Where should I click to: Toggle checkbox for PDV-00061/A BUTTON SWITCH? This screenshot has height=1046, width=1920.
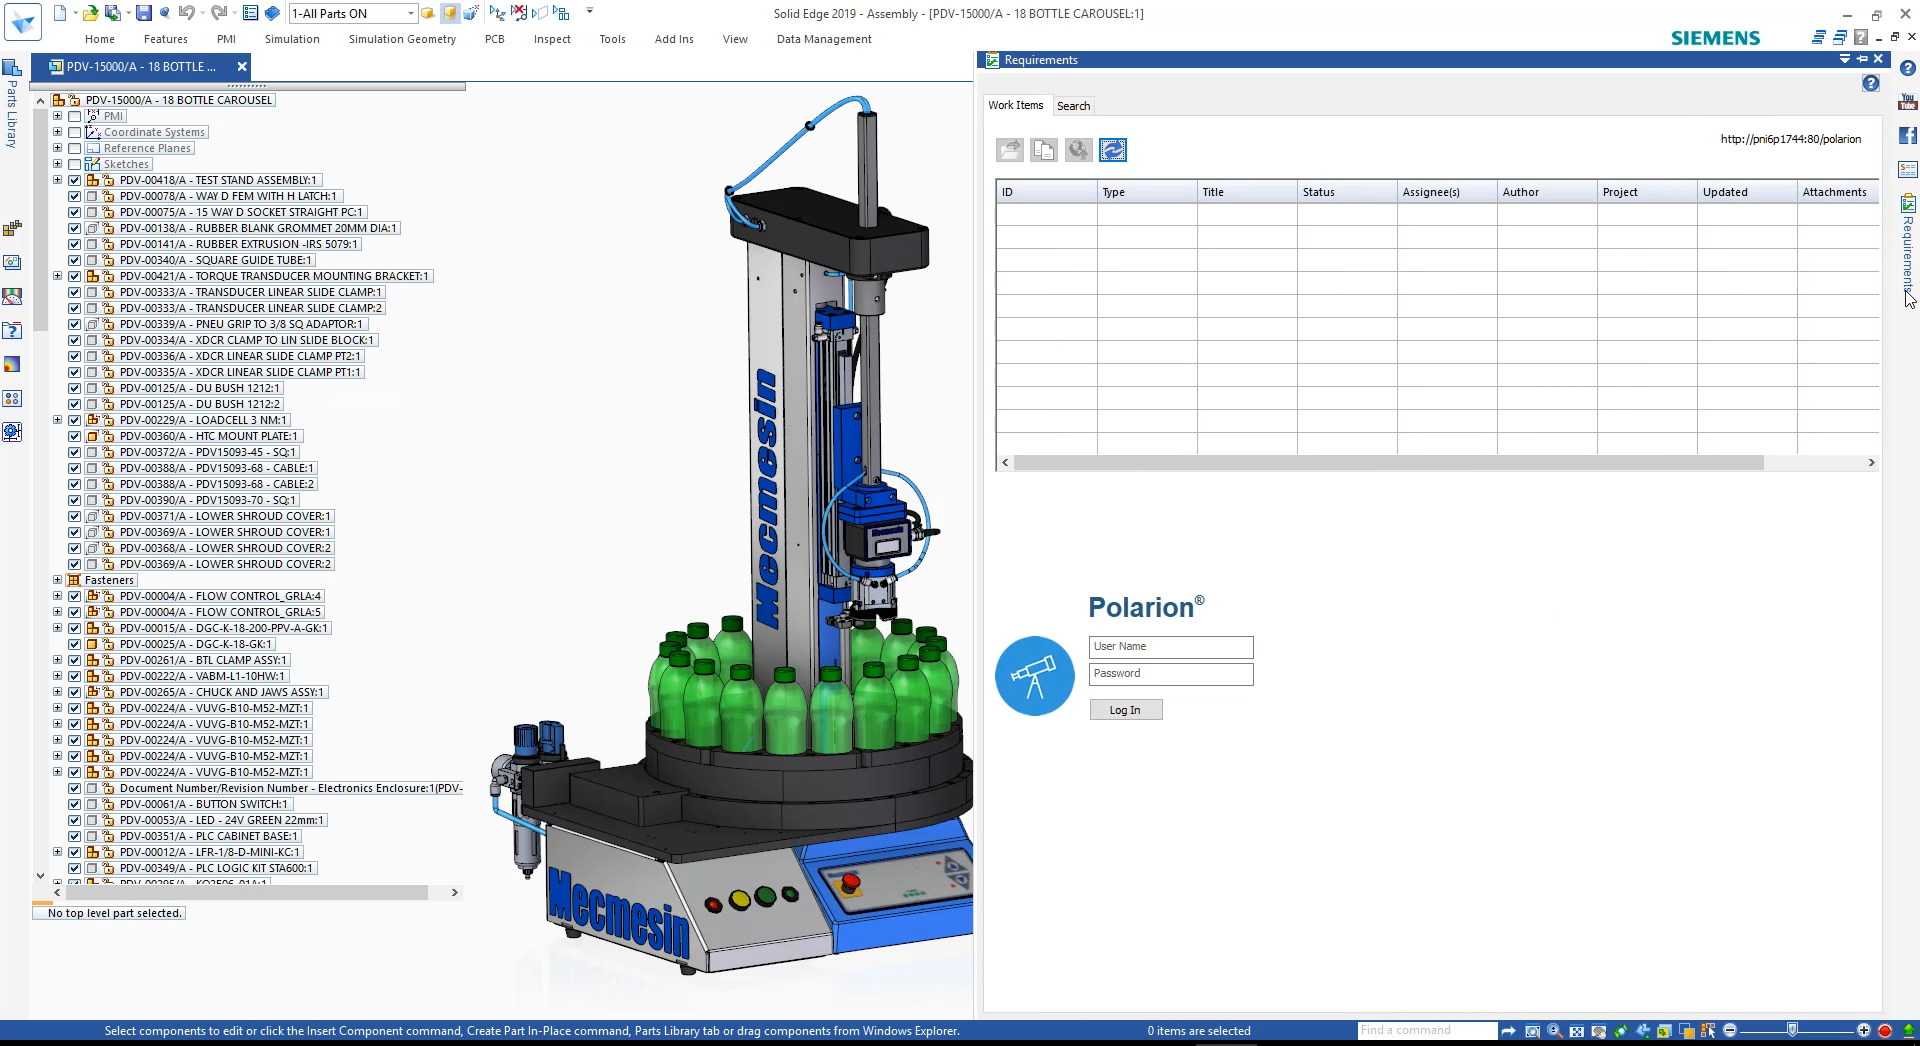pos(74,804)
